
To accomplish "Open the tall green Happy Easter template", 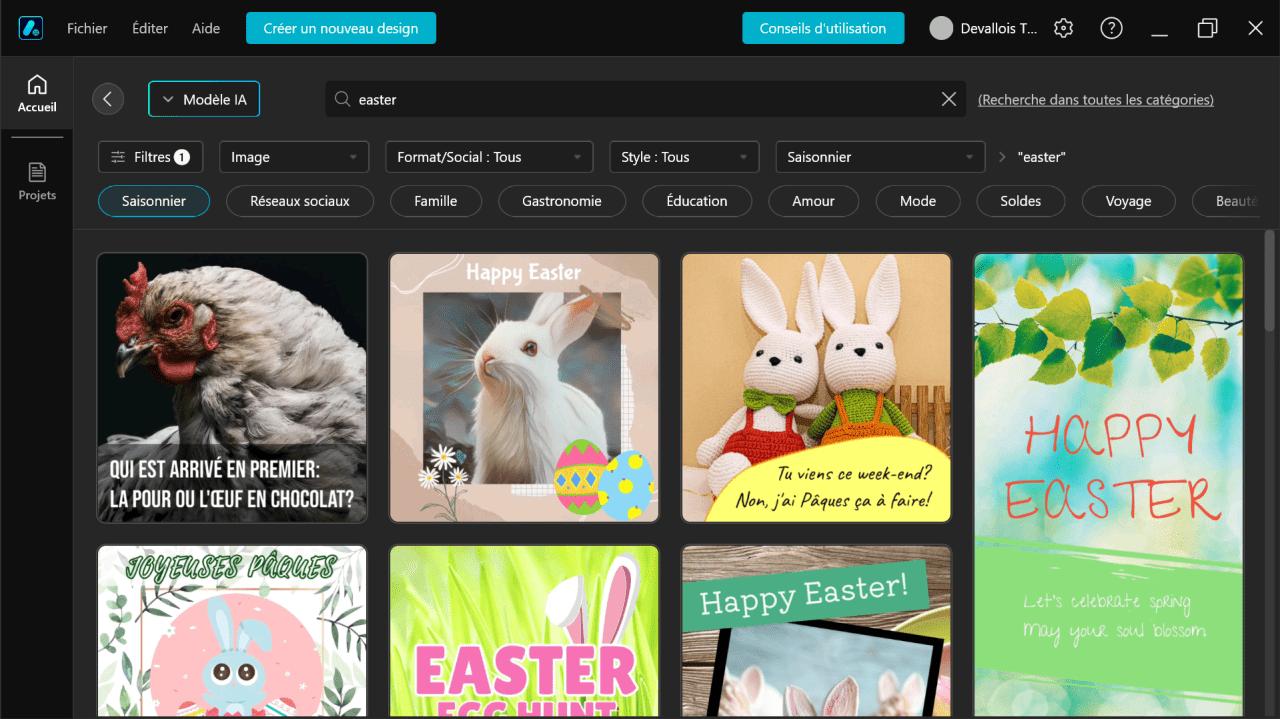I will tap(1108, 485).
